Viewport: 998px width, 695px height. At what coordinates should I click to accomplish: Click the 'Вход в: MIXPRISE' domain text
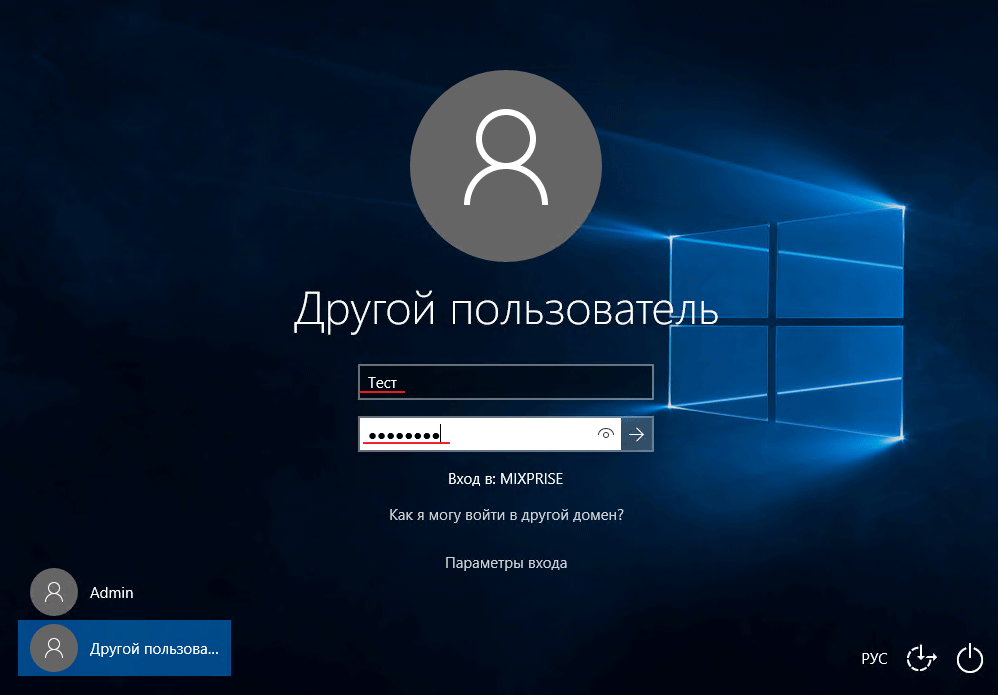[x=506, y=479]
